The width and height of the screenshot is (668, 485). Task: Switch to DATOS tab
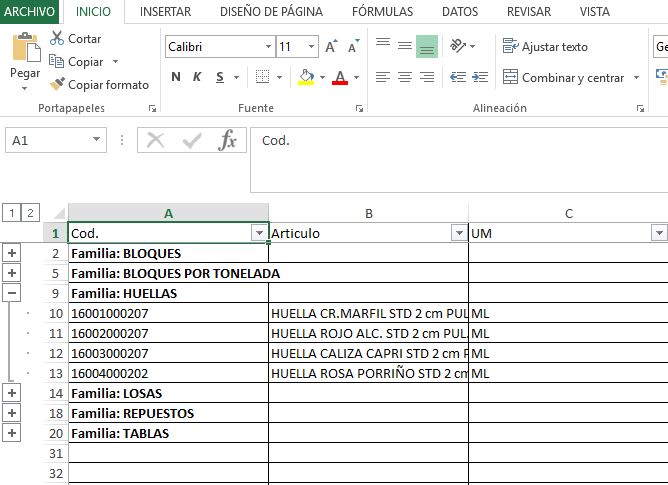pos(460,12)
